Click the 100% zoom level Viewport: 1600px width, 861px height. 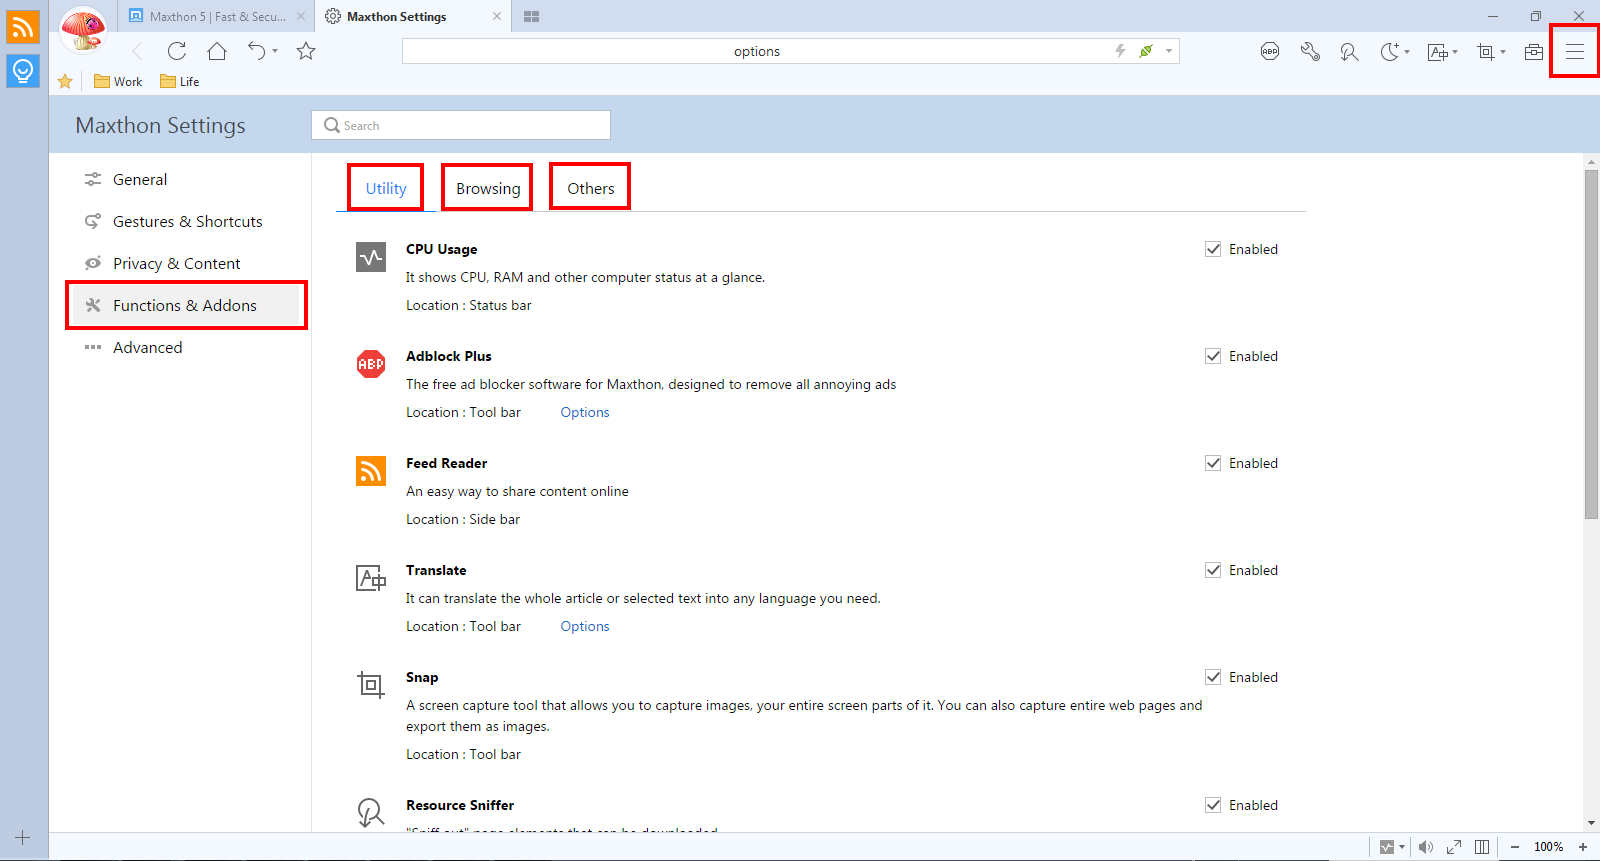pyautogui.click(x=1549, y=847)
